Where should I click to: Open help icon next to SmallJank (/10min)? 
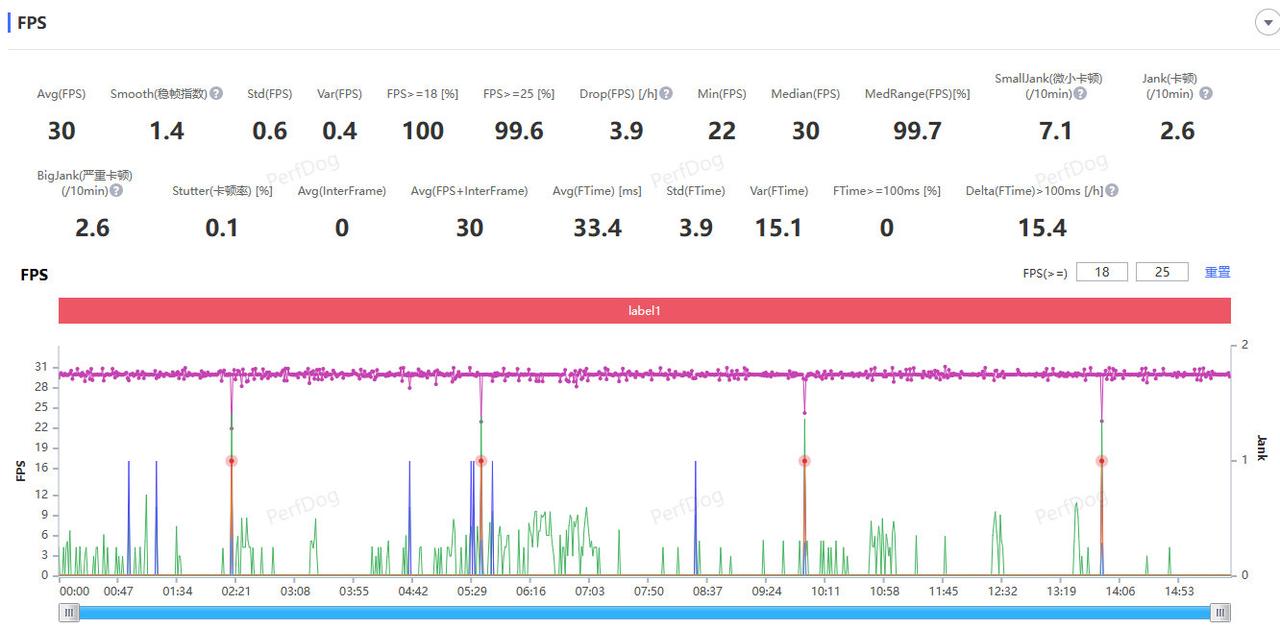[1080, 93]
